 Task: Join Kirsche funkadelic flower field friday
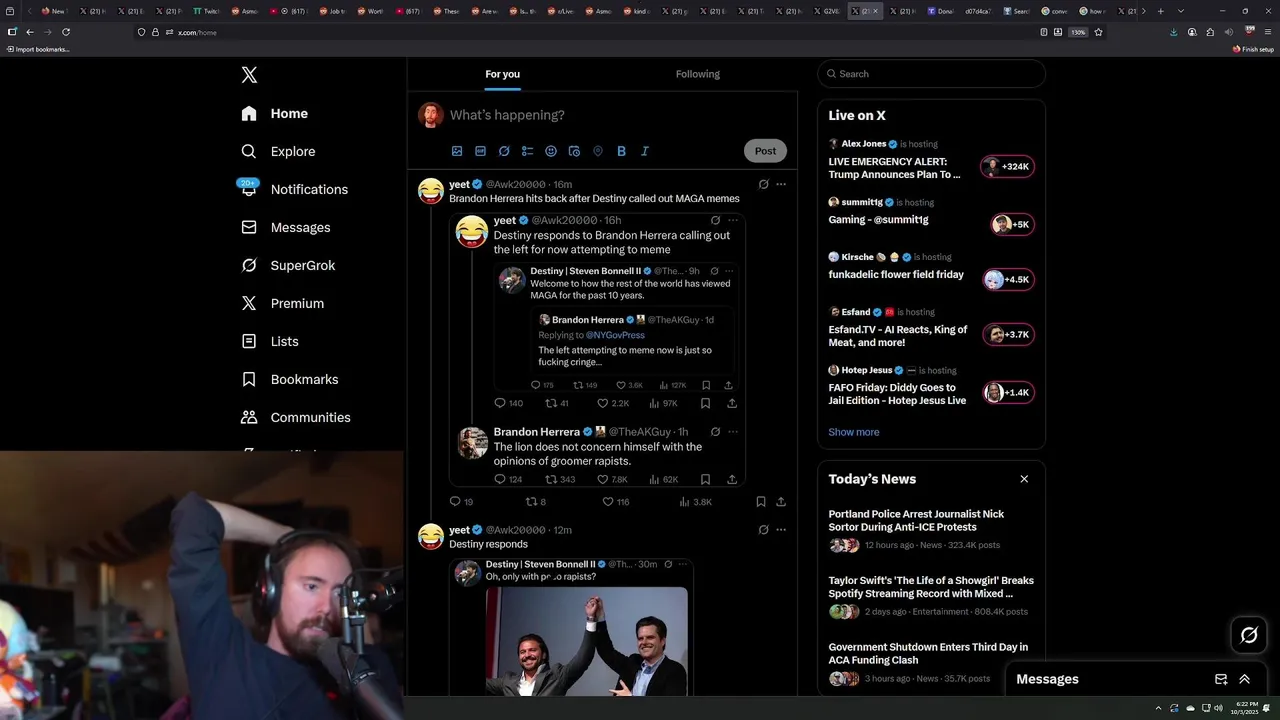(x=1008, y=280)
